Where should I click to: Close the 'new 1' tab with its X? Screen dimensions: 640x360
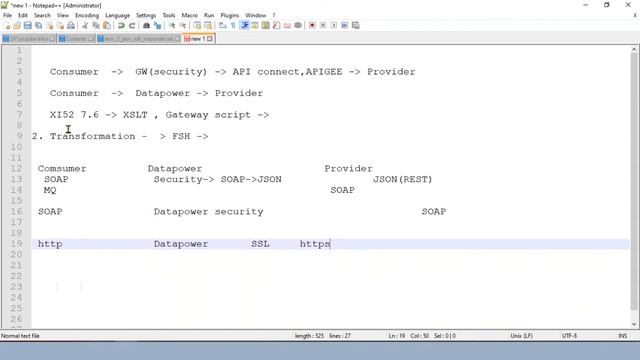210,39
